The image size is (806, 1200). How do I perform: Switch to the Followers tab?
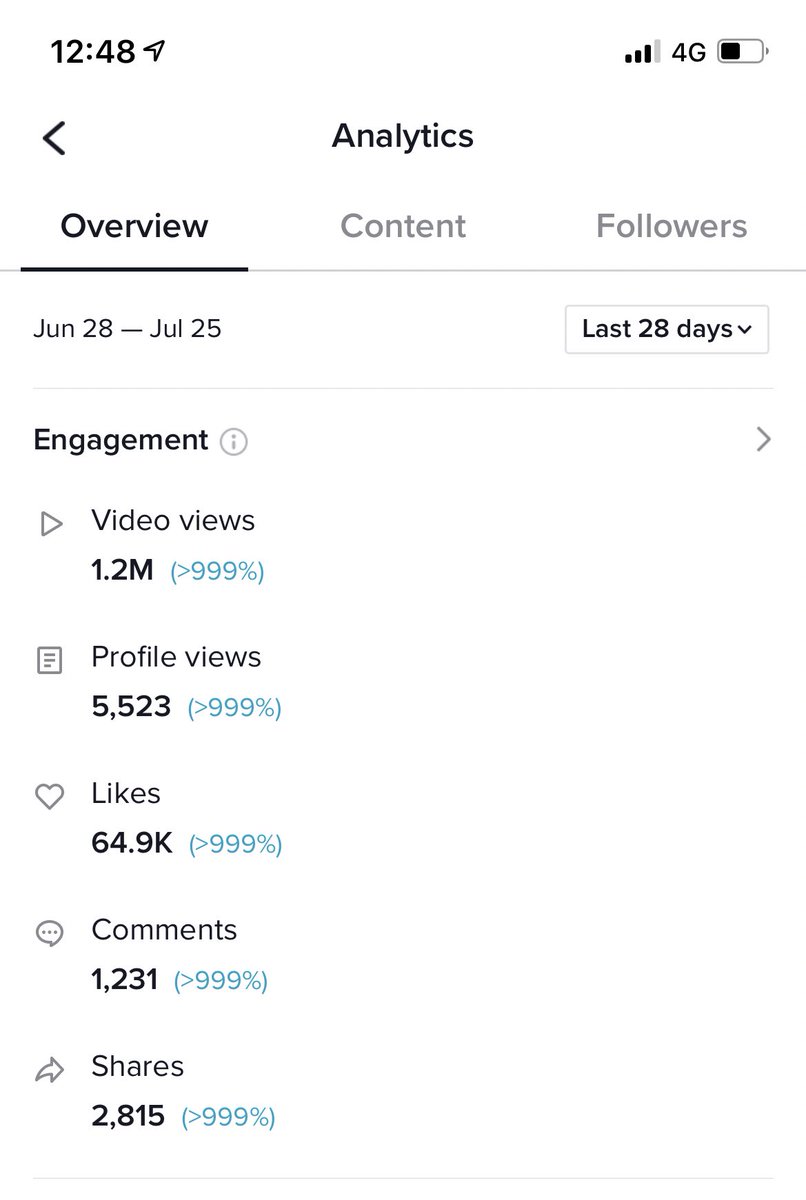click(671, 226)
